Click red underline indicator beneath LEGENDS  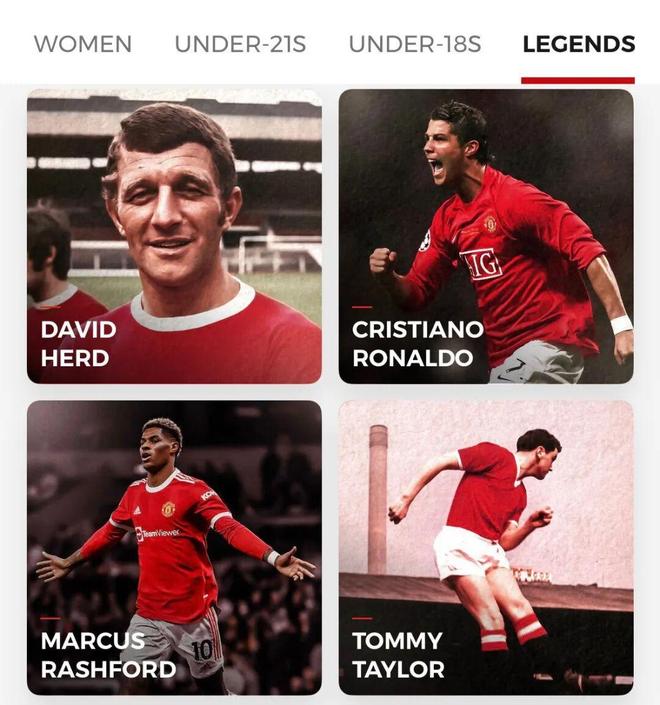[x=578, y=80]
